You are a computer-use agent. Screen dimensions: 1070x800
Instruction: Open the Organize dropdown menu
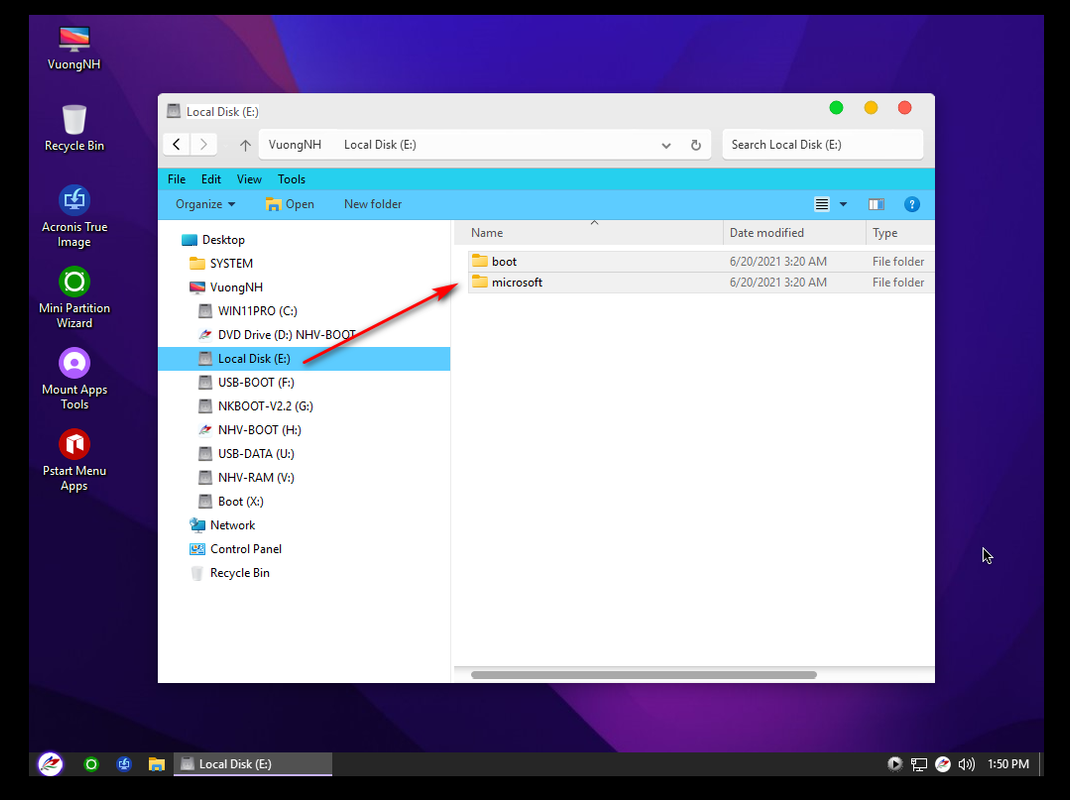click(205, 204)
